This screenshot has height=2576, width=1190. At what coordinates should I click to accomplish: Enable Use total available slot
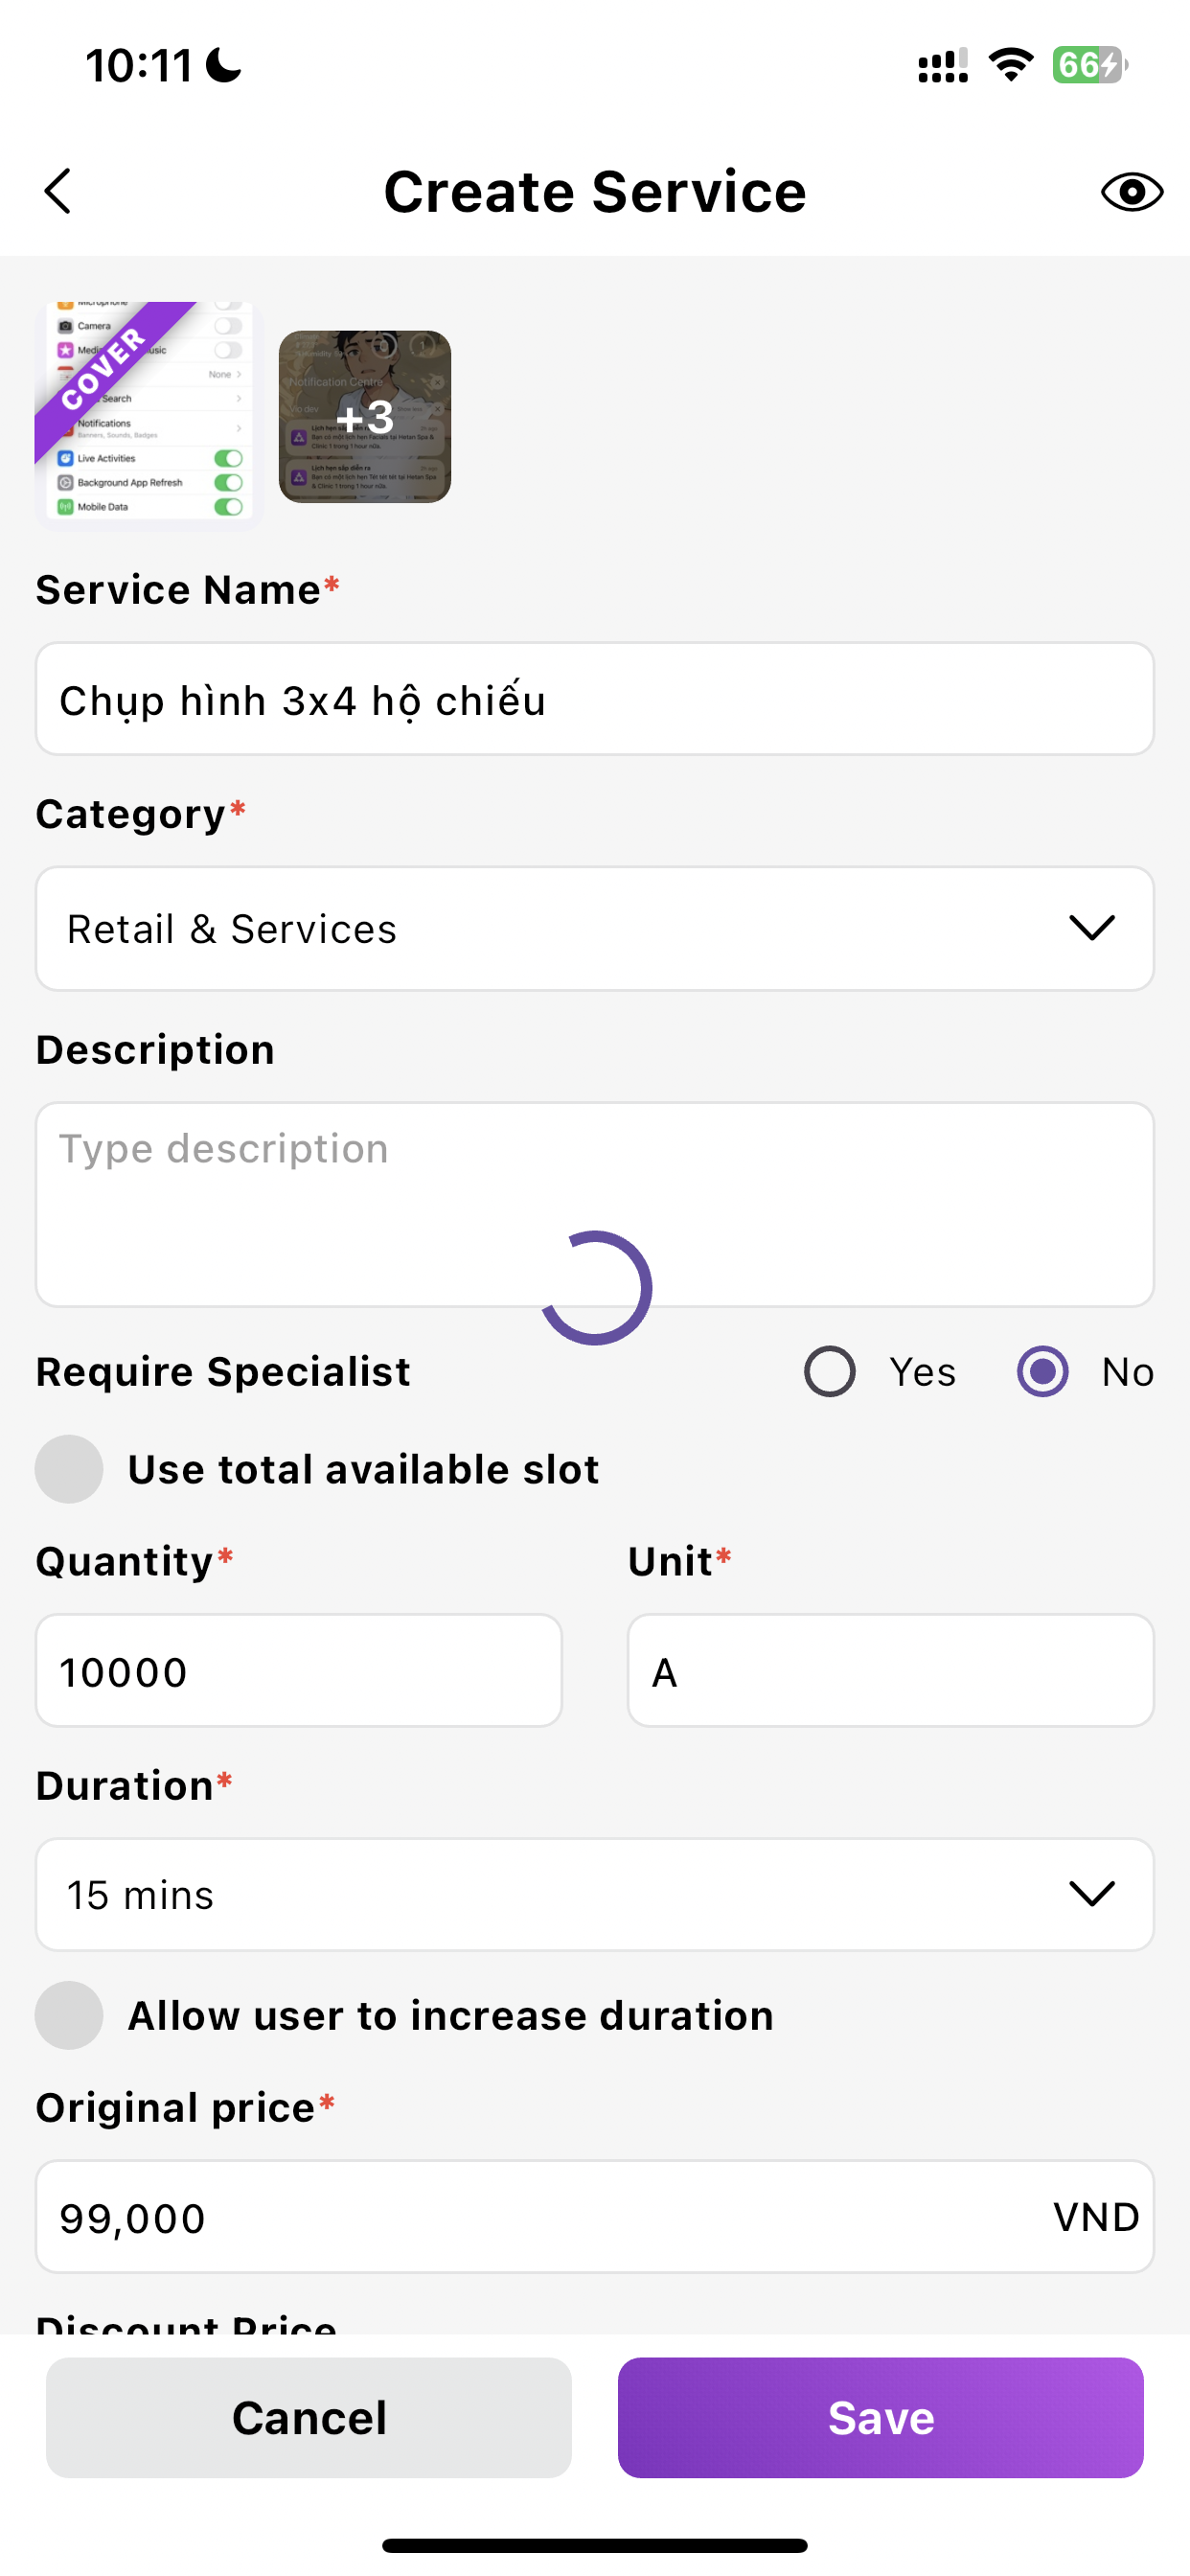click(x=69, y=1469)
